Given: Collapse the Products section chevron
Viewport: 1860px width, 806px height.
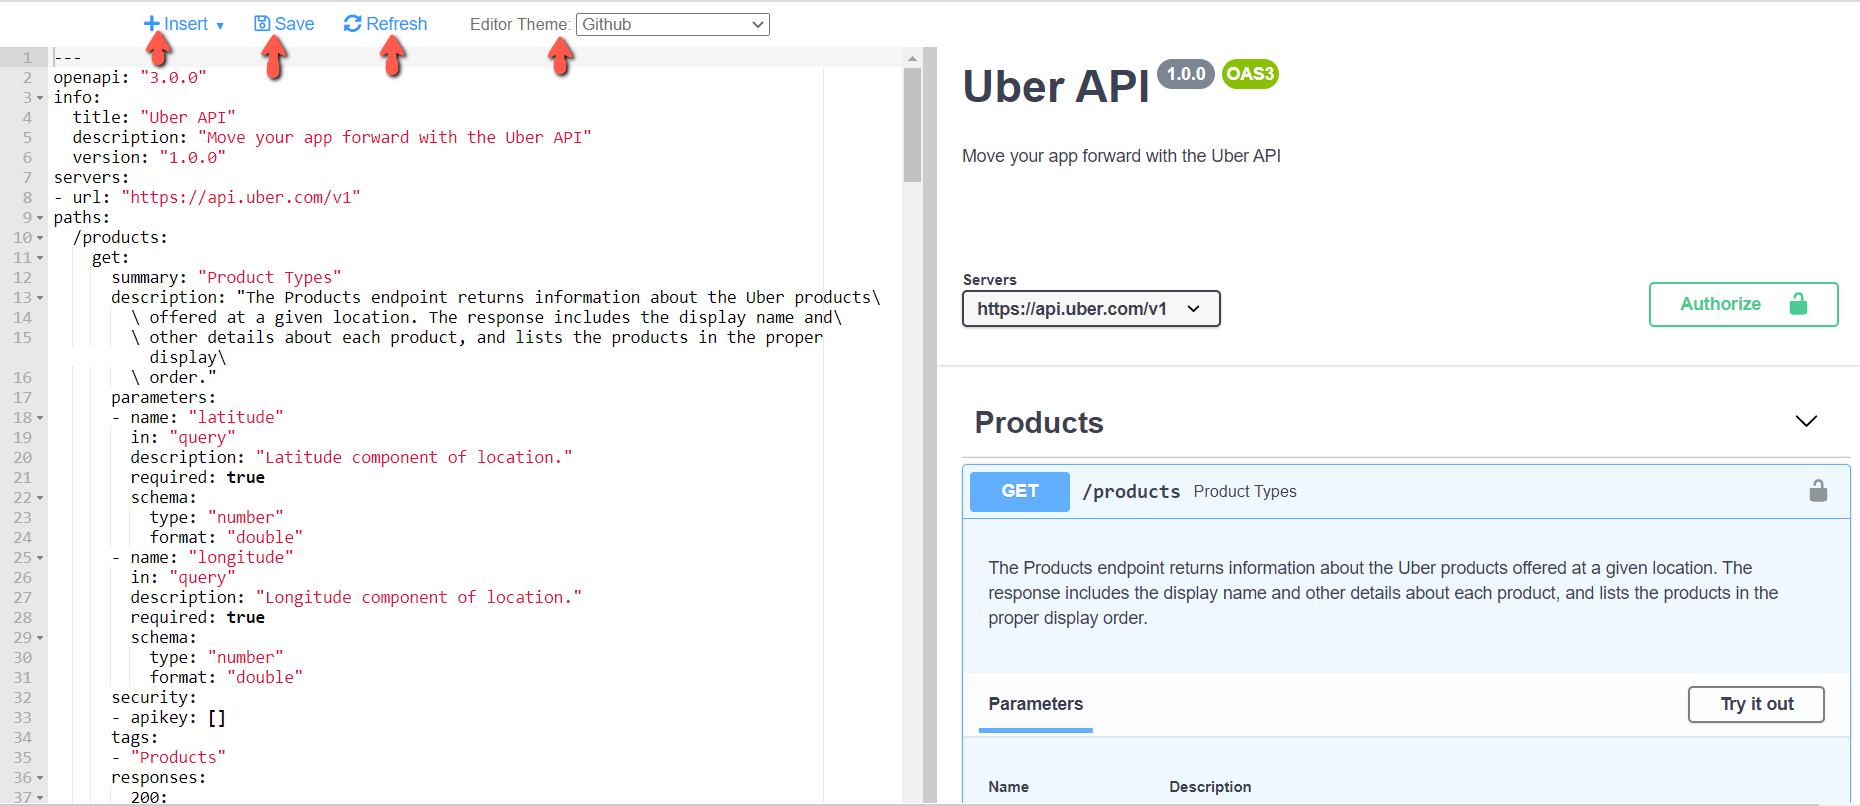Looking at the screenshot, I should 1806,421.
